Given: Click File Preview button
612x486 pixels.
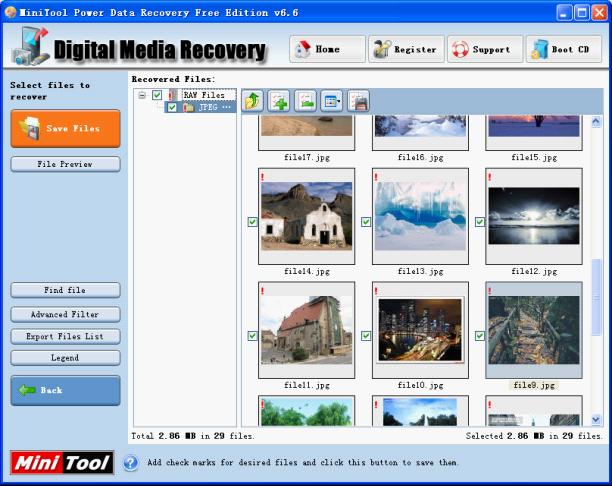Looking at the screenshot, I should [66, 164].
